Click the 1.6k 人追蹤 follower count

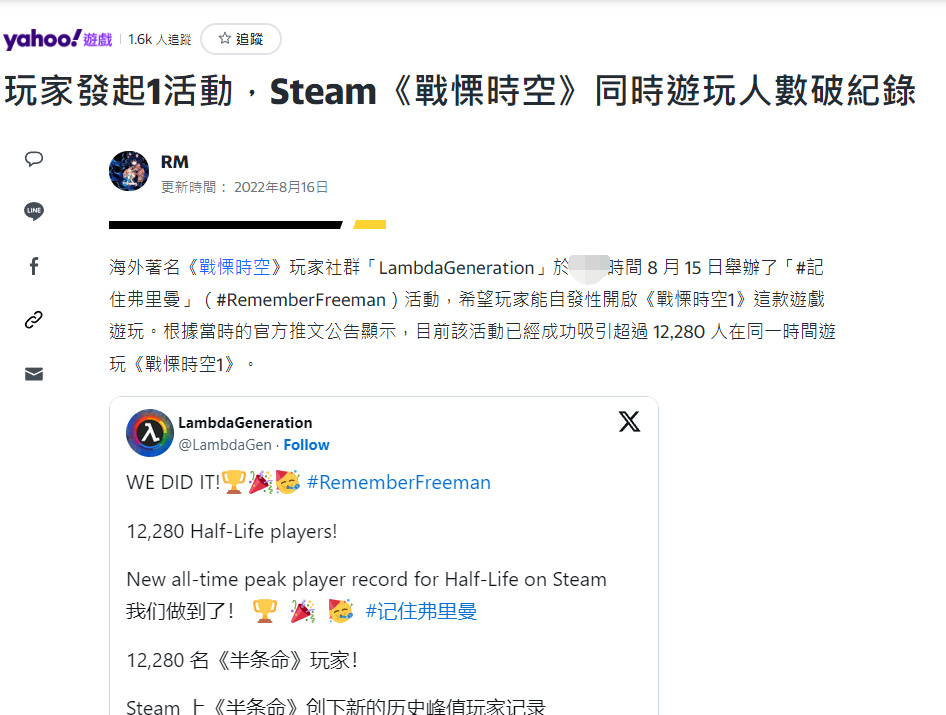(160, 40)
